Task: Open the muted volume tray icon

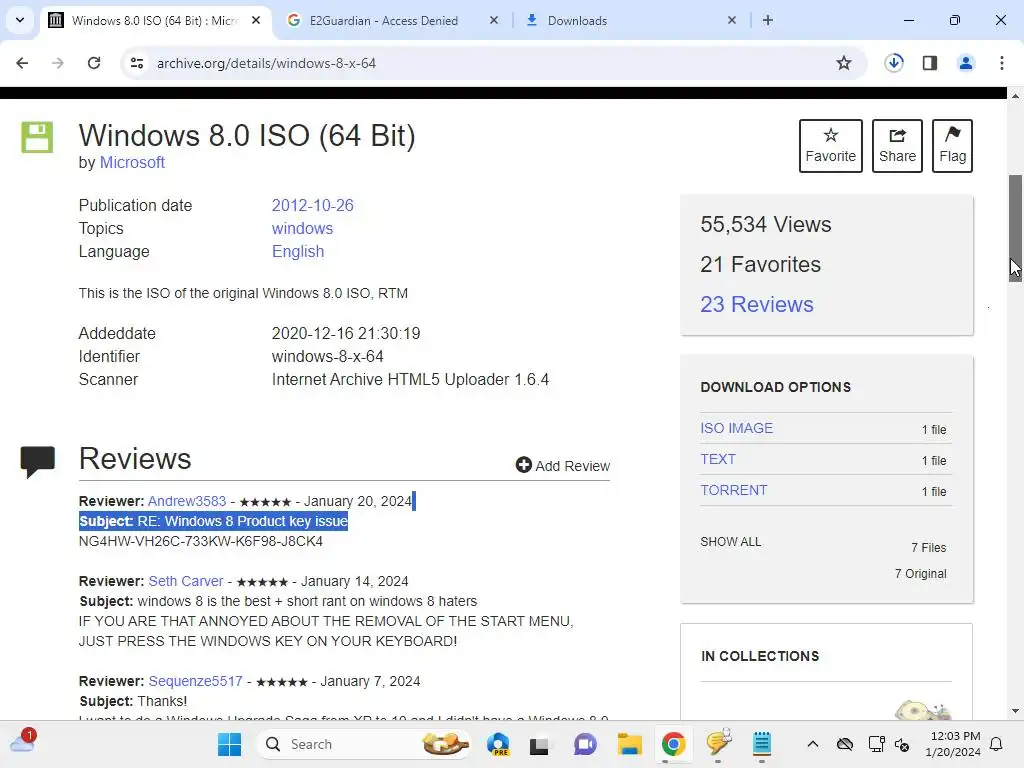Action: point(903,744)
